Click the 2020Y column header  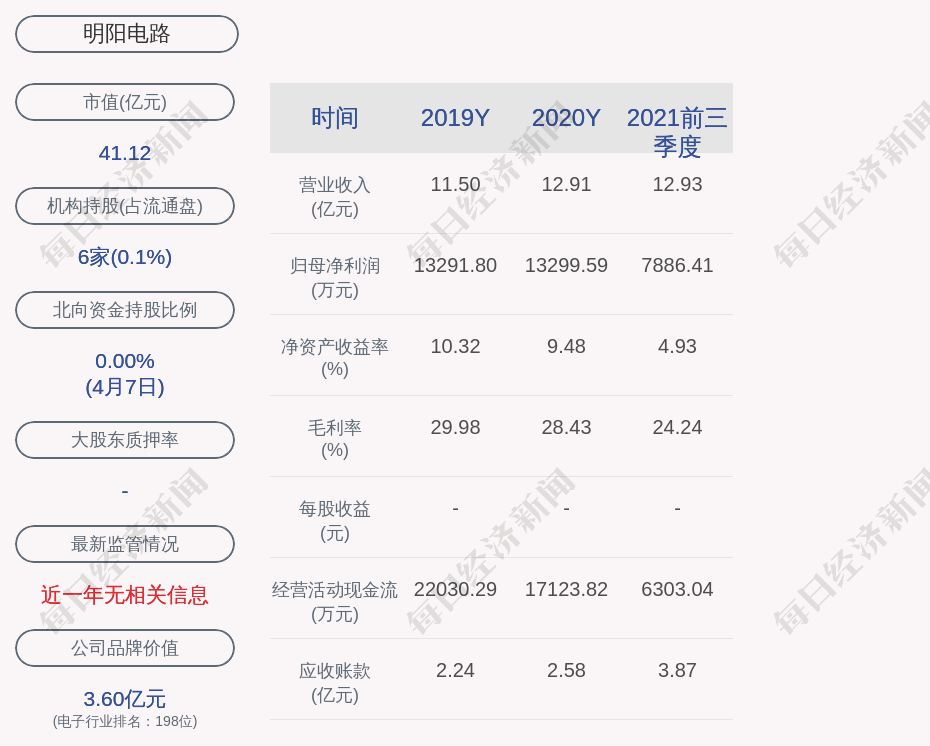[566, 117]
